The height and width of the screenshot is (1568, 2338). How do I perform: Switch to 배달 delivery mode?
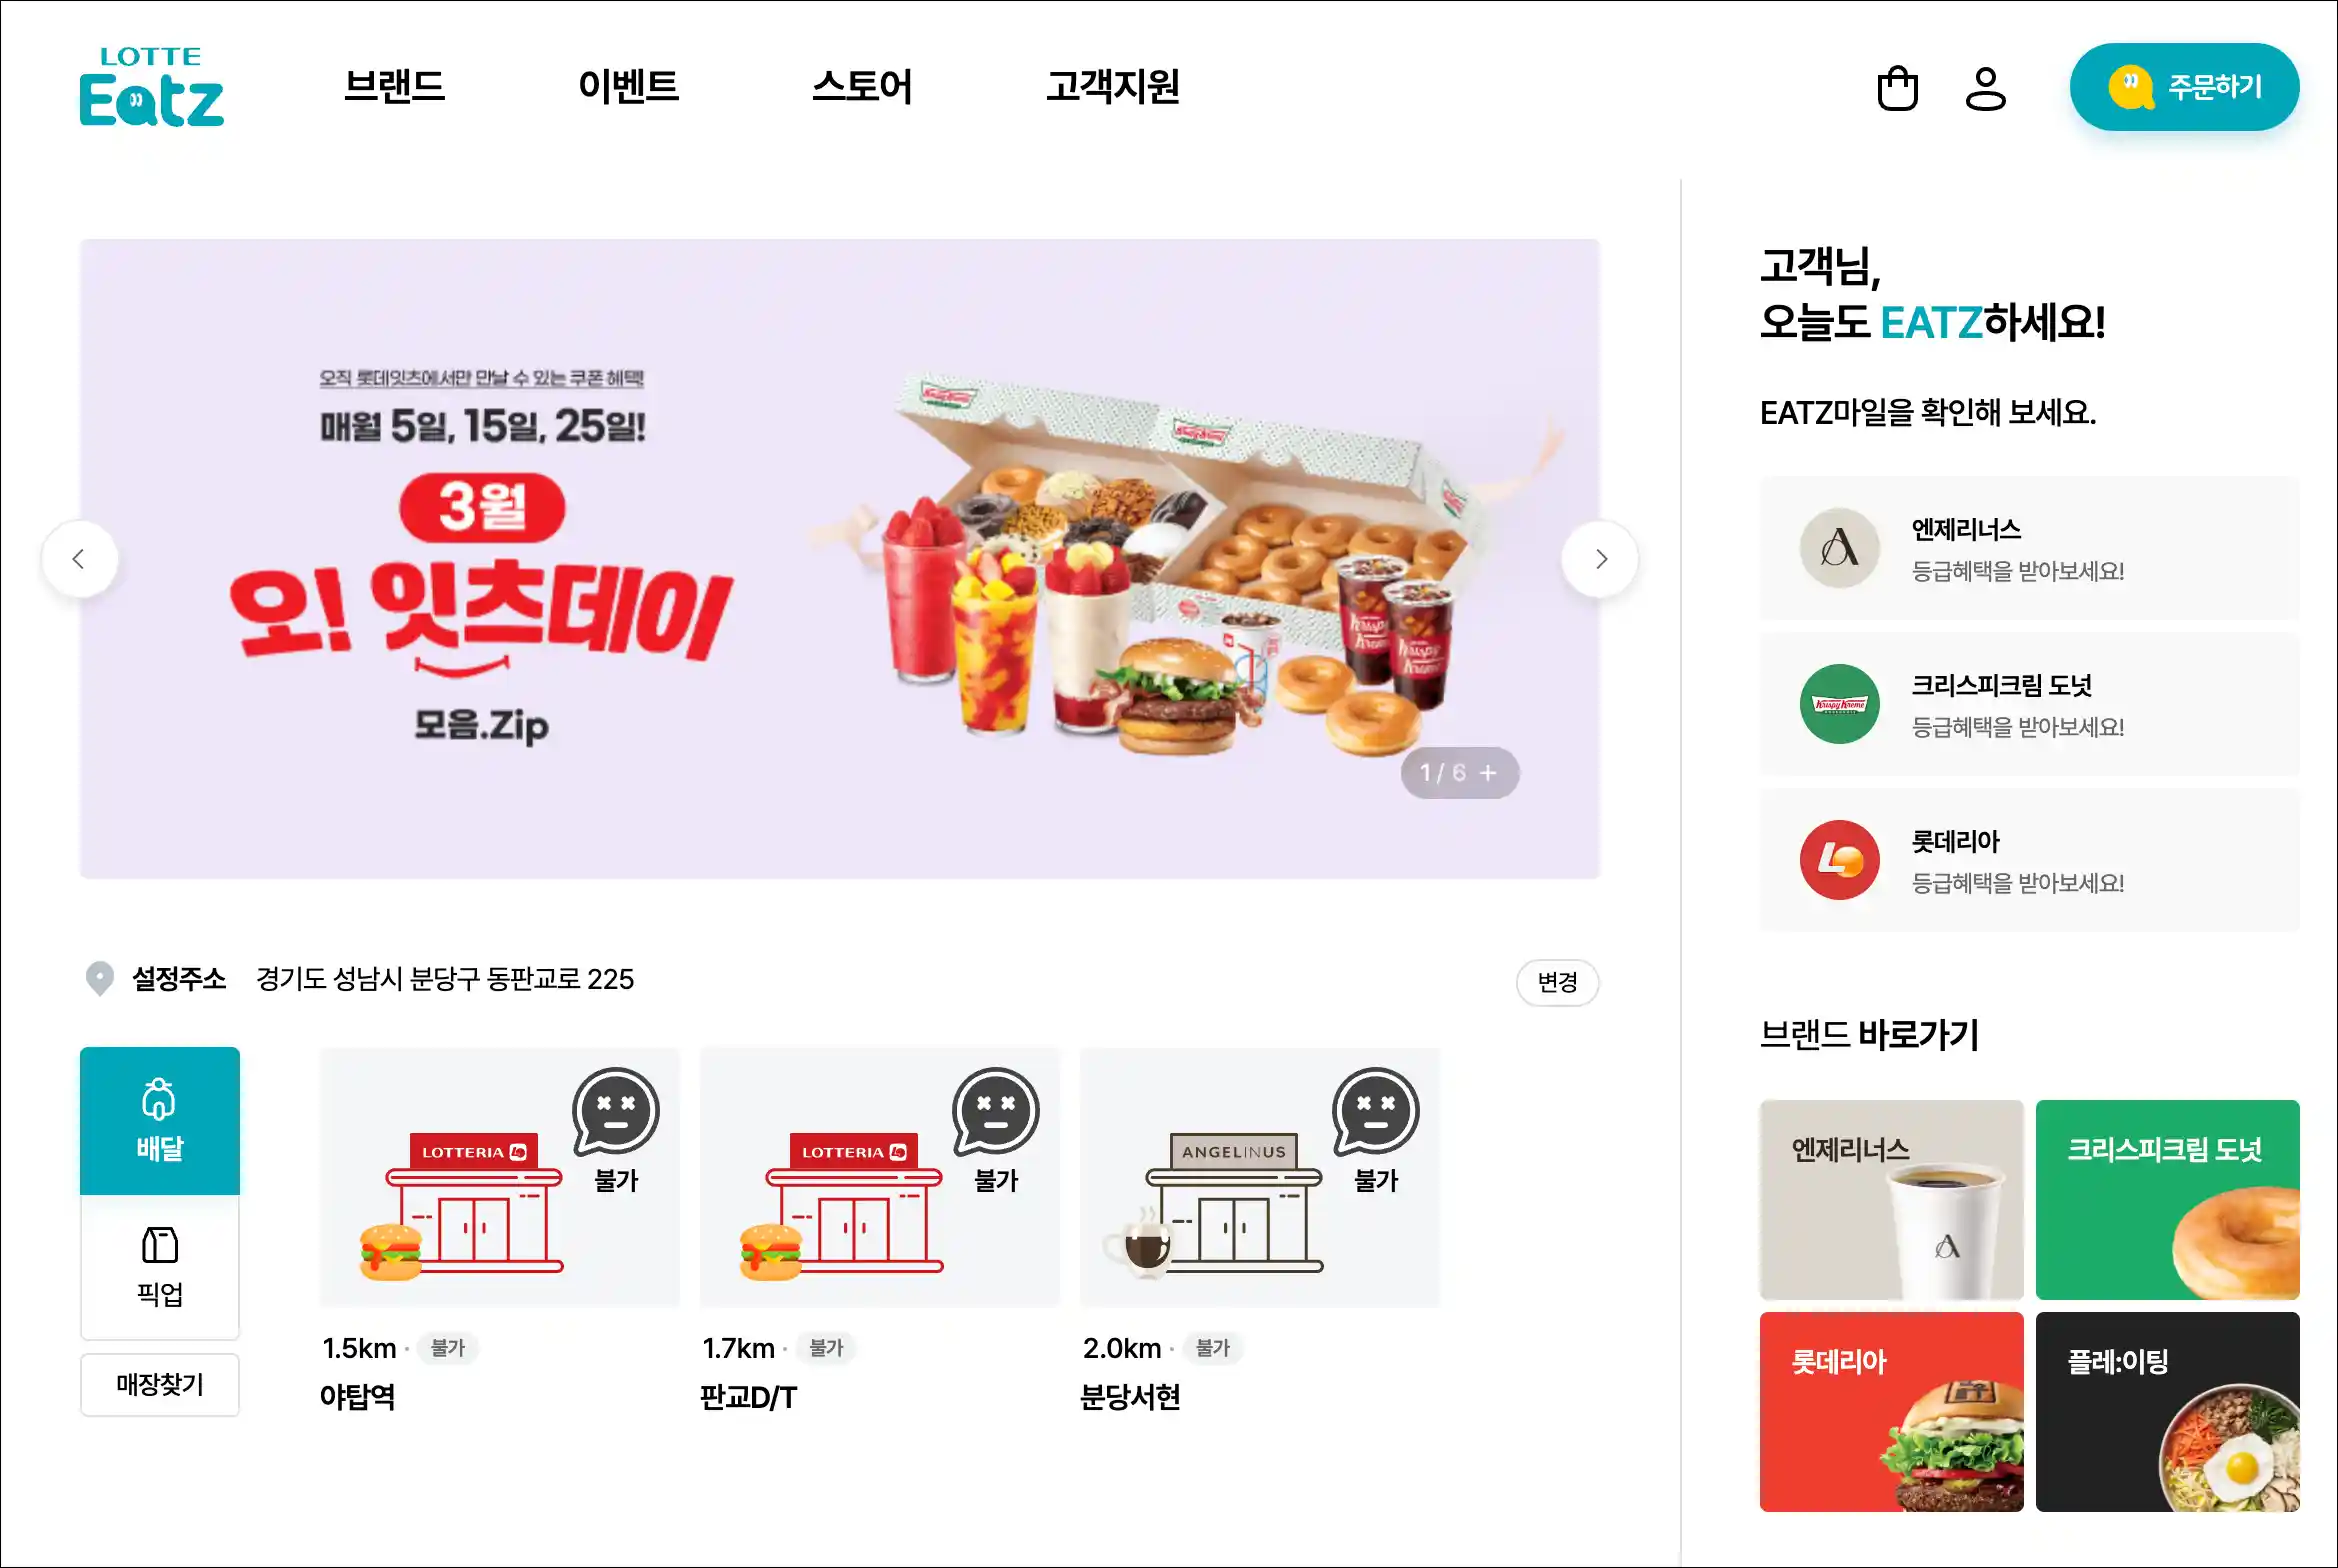point(160,1121)
